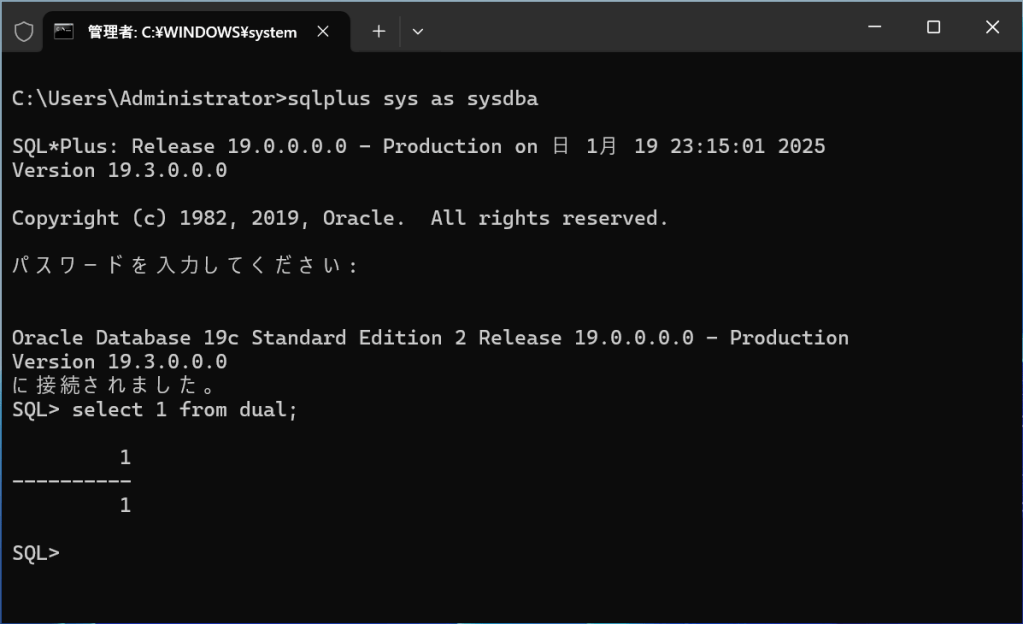Click the result value 1 below dashes
The height and width of the screenshot is (624, 1023).
tap(125, 506)
